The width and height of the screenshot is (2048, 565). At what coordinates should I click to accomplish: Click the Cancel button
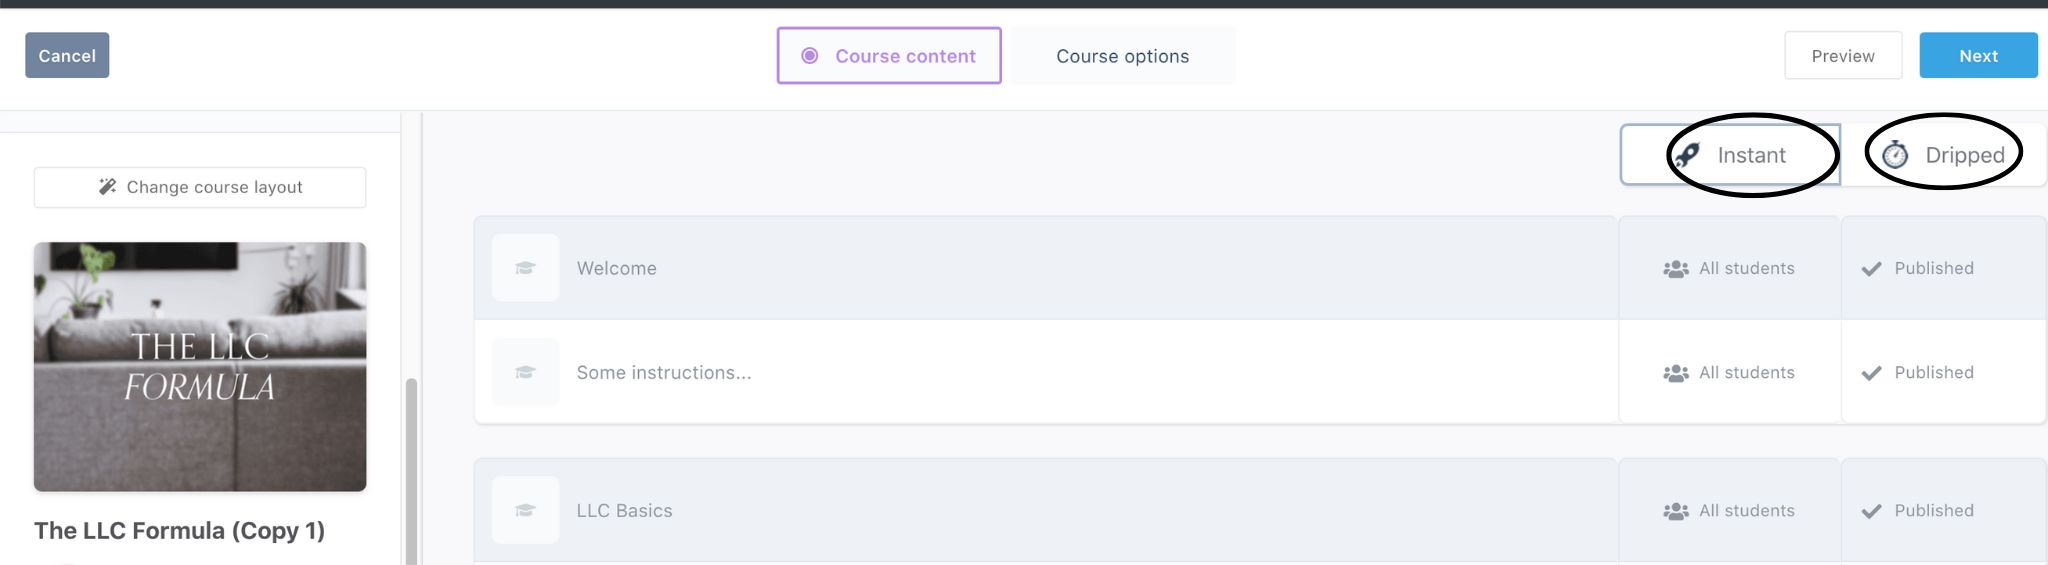[67, 55]
